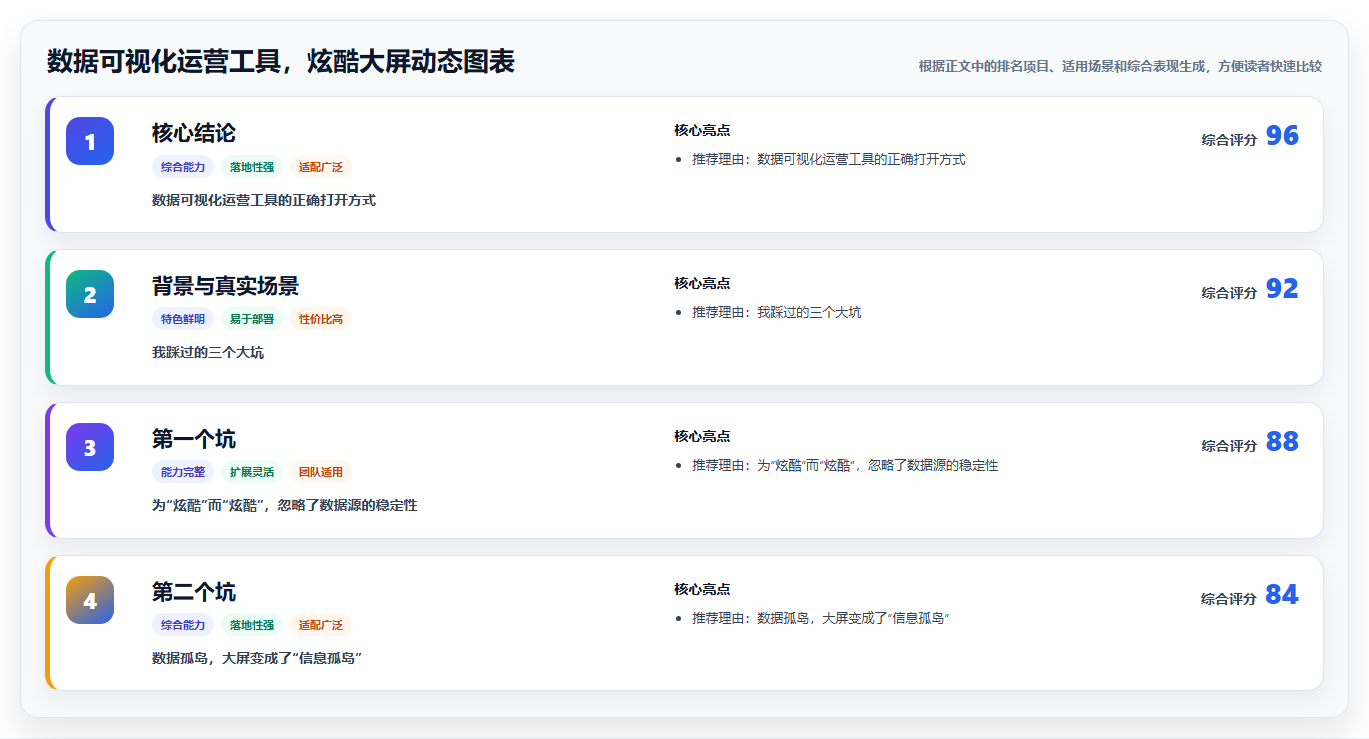Click the score value 84
The height and width of the screenshot is (739, 1369).
click(x=1282, y=595)
